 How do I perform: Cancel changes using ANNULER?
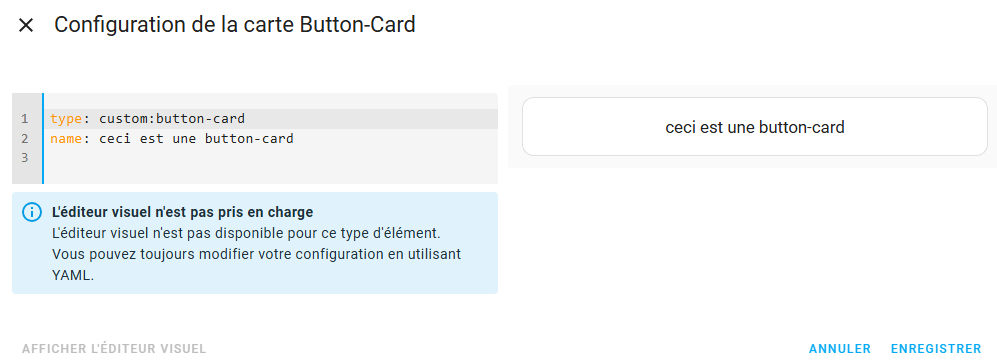(840, 349)
